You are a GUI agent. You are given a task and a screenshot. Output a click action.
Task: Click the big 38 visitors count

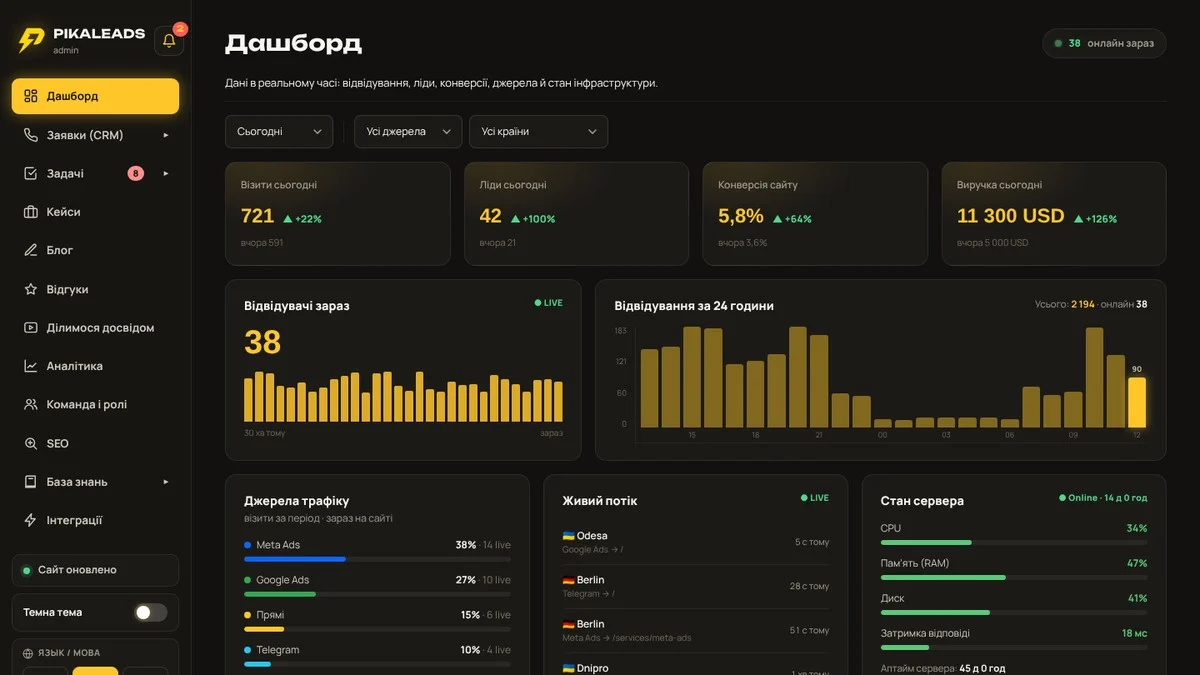pos(262,343)
